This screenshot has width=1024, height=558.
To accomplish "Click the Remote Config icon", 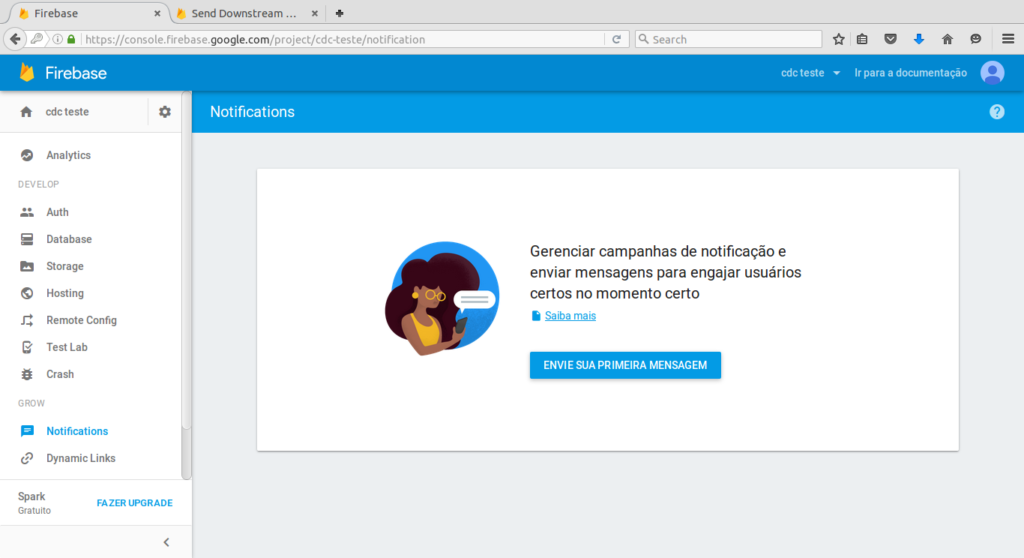I will [27, 320].
